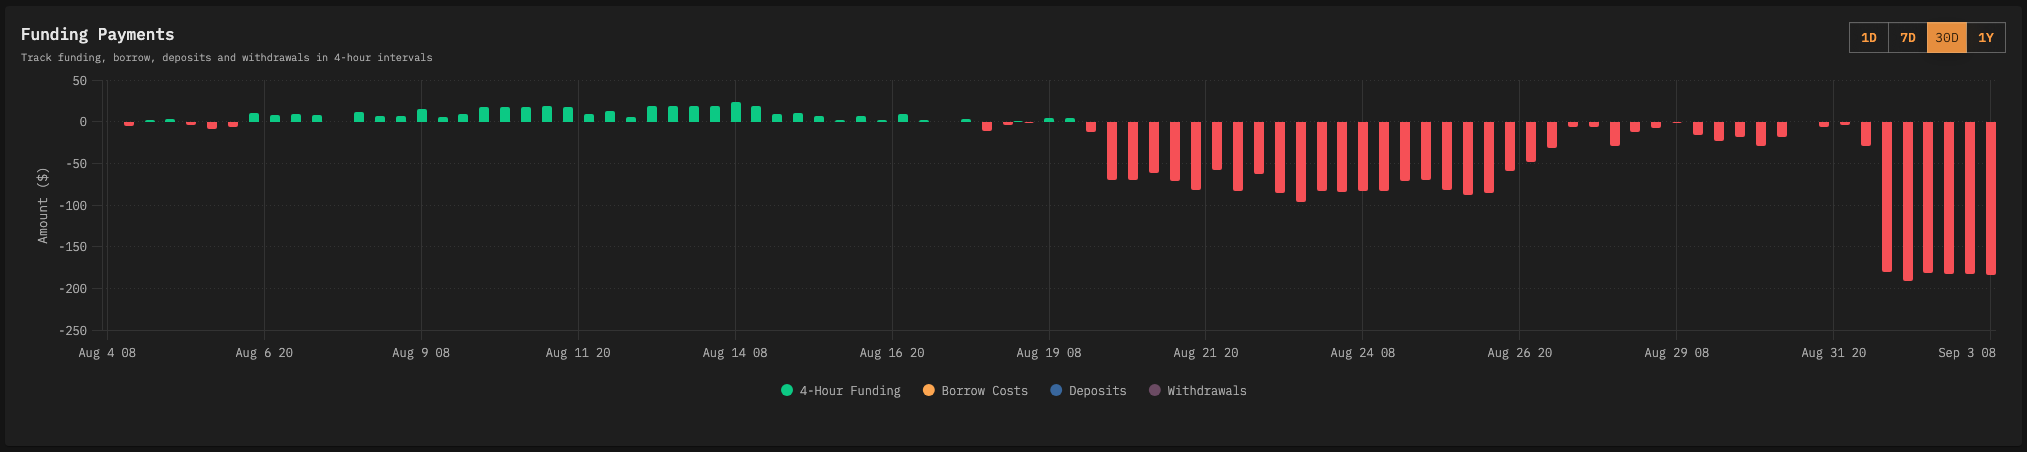
Task: Click the blue Deposits legend dot
Action: click(x=1056, y=391)
